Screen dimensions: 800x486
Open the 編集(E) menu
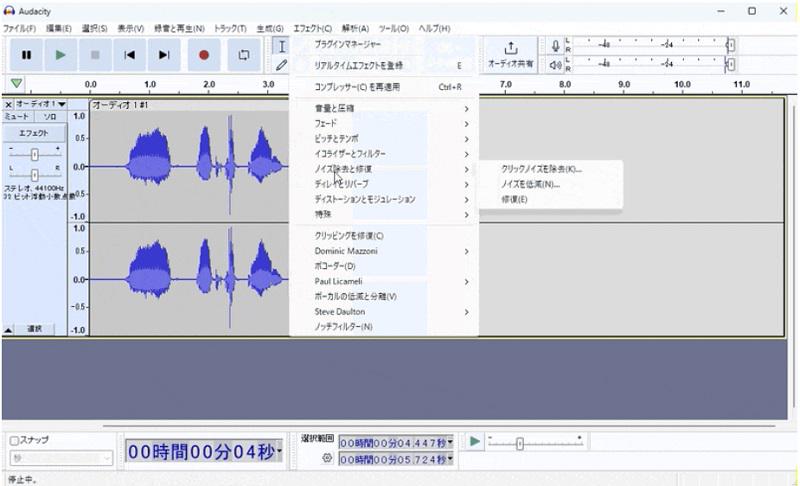[59, 29]
